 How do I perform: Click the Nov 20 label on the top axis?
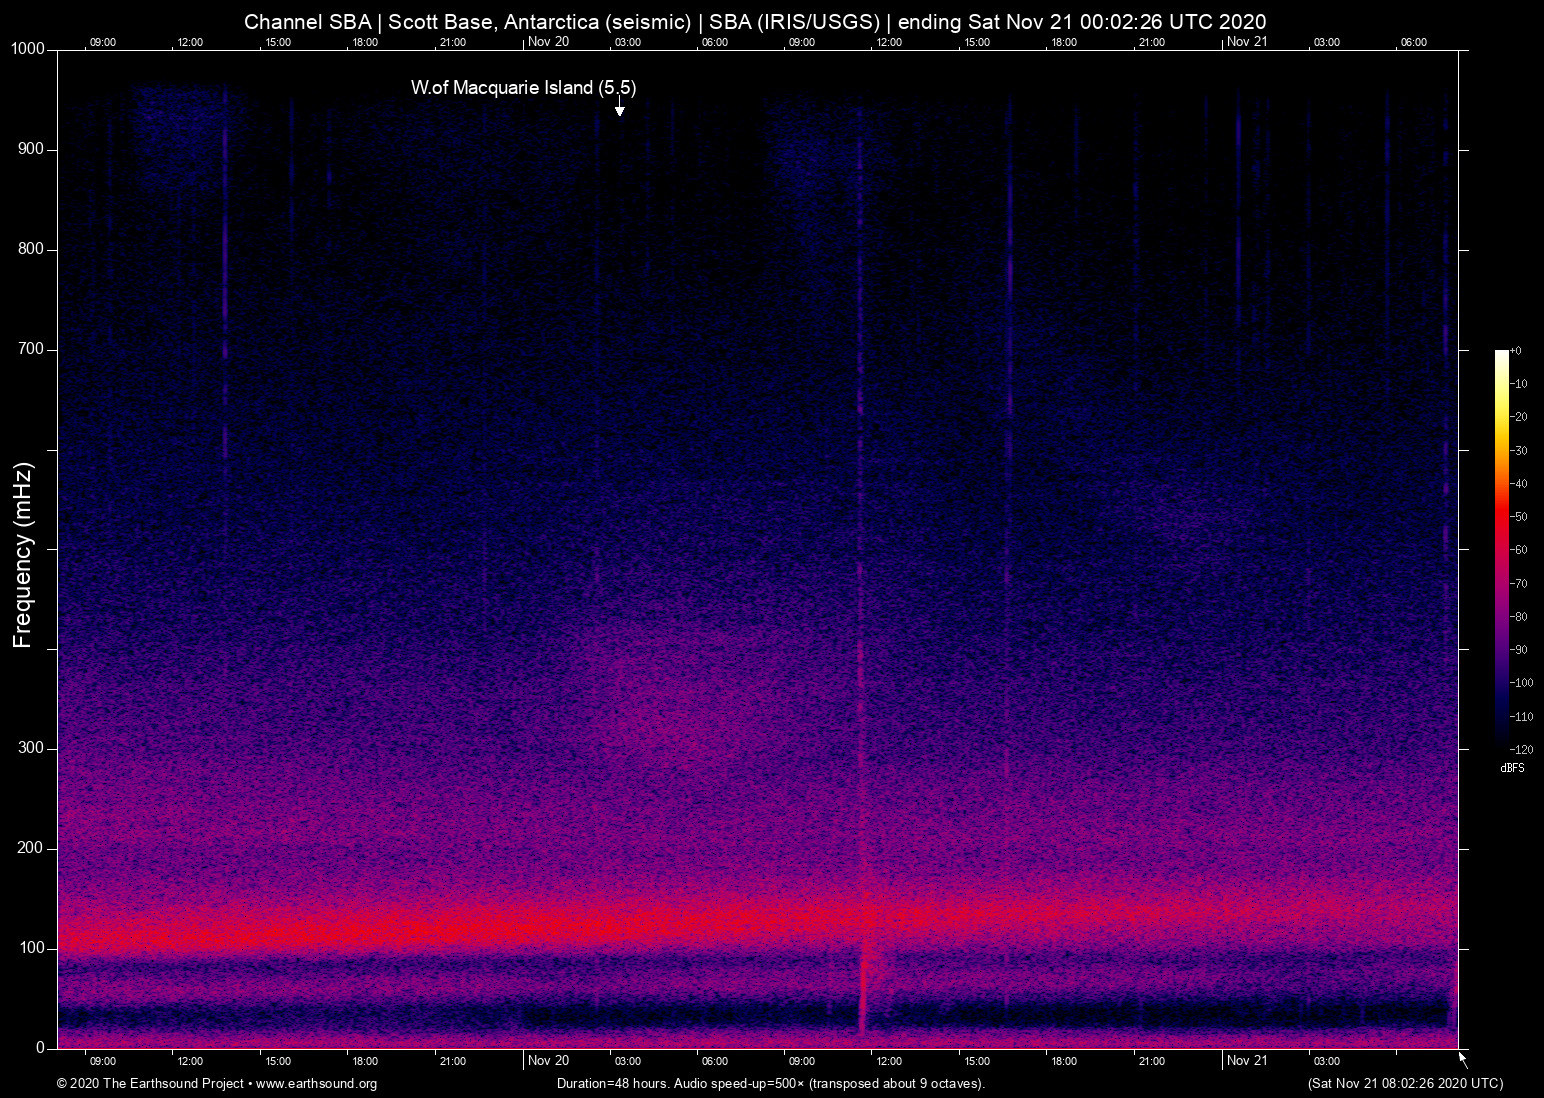pyautogui.click(x=548, y=42)
